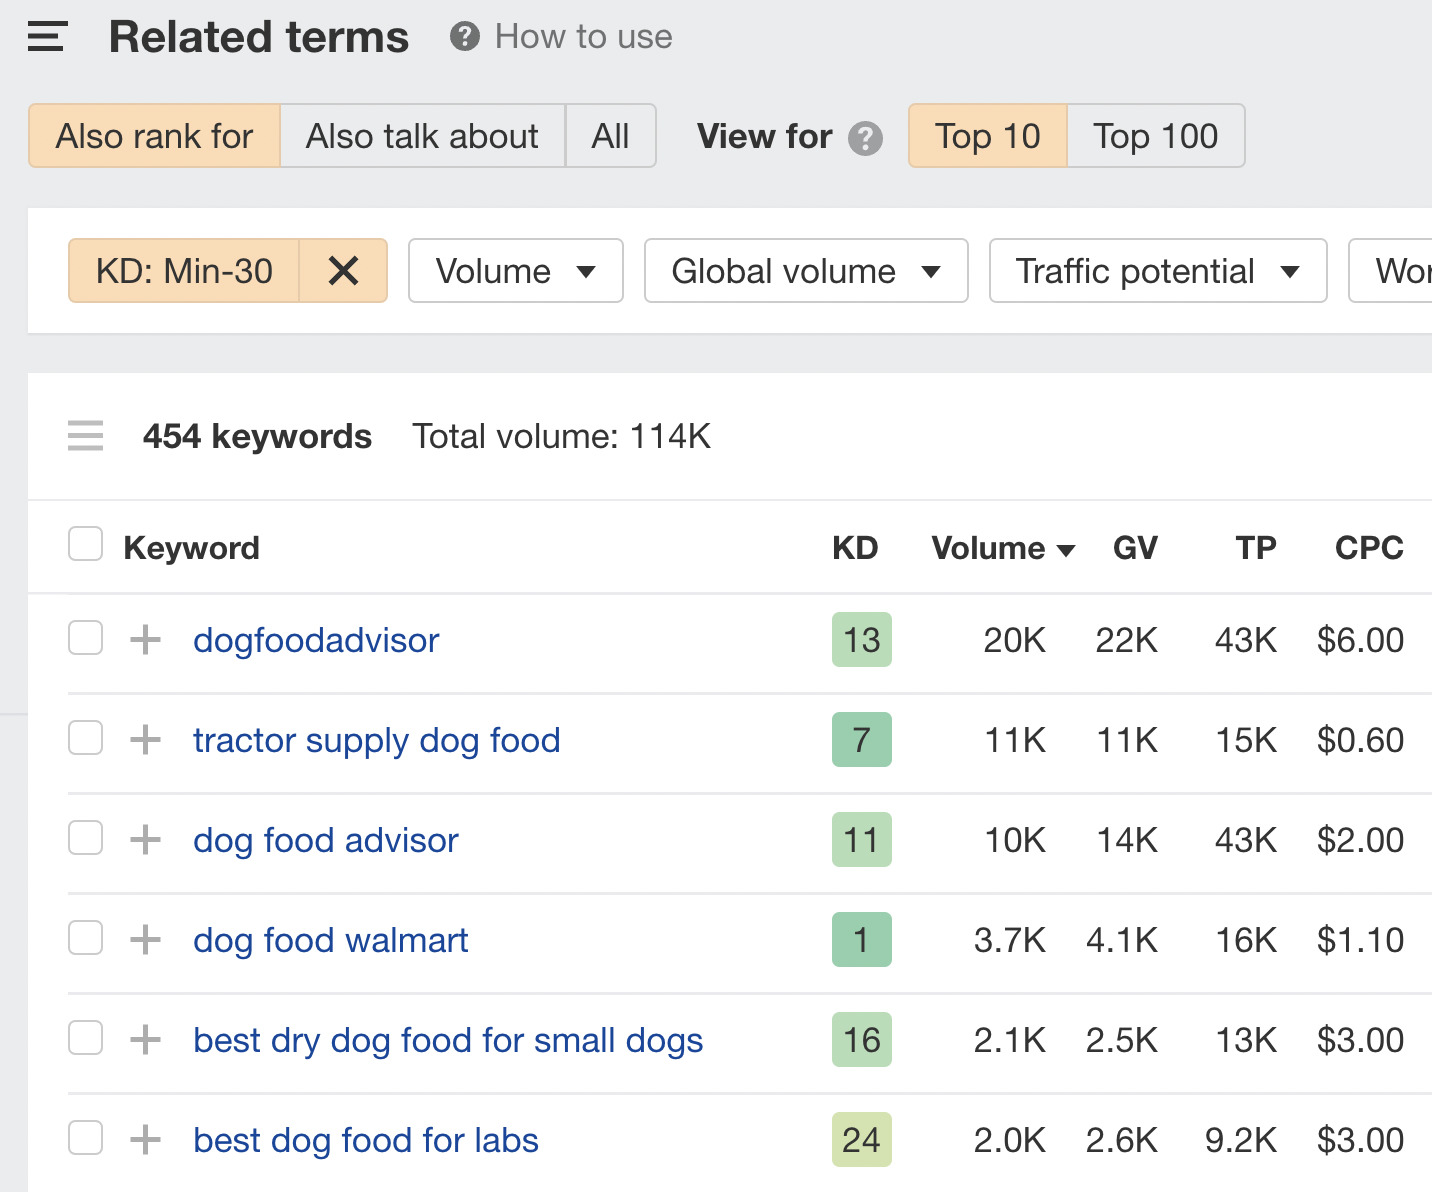The height and width of the screenshot is (1192, 1432).
Task: Add tractor supply dog food via plus icon
Action: pyautogui.click(x=145, y=740)
